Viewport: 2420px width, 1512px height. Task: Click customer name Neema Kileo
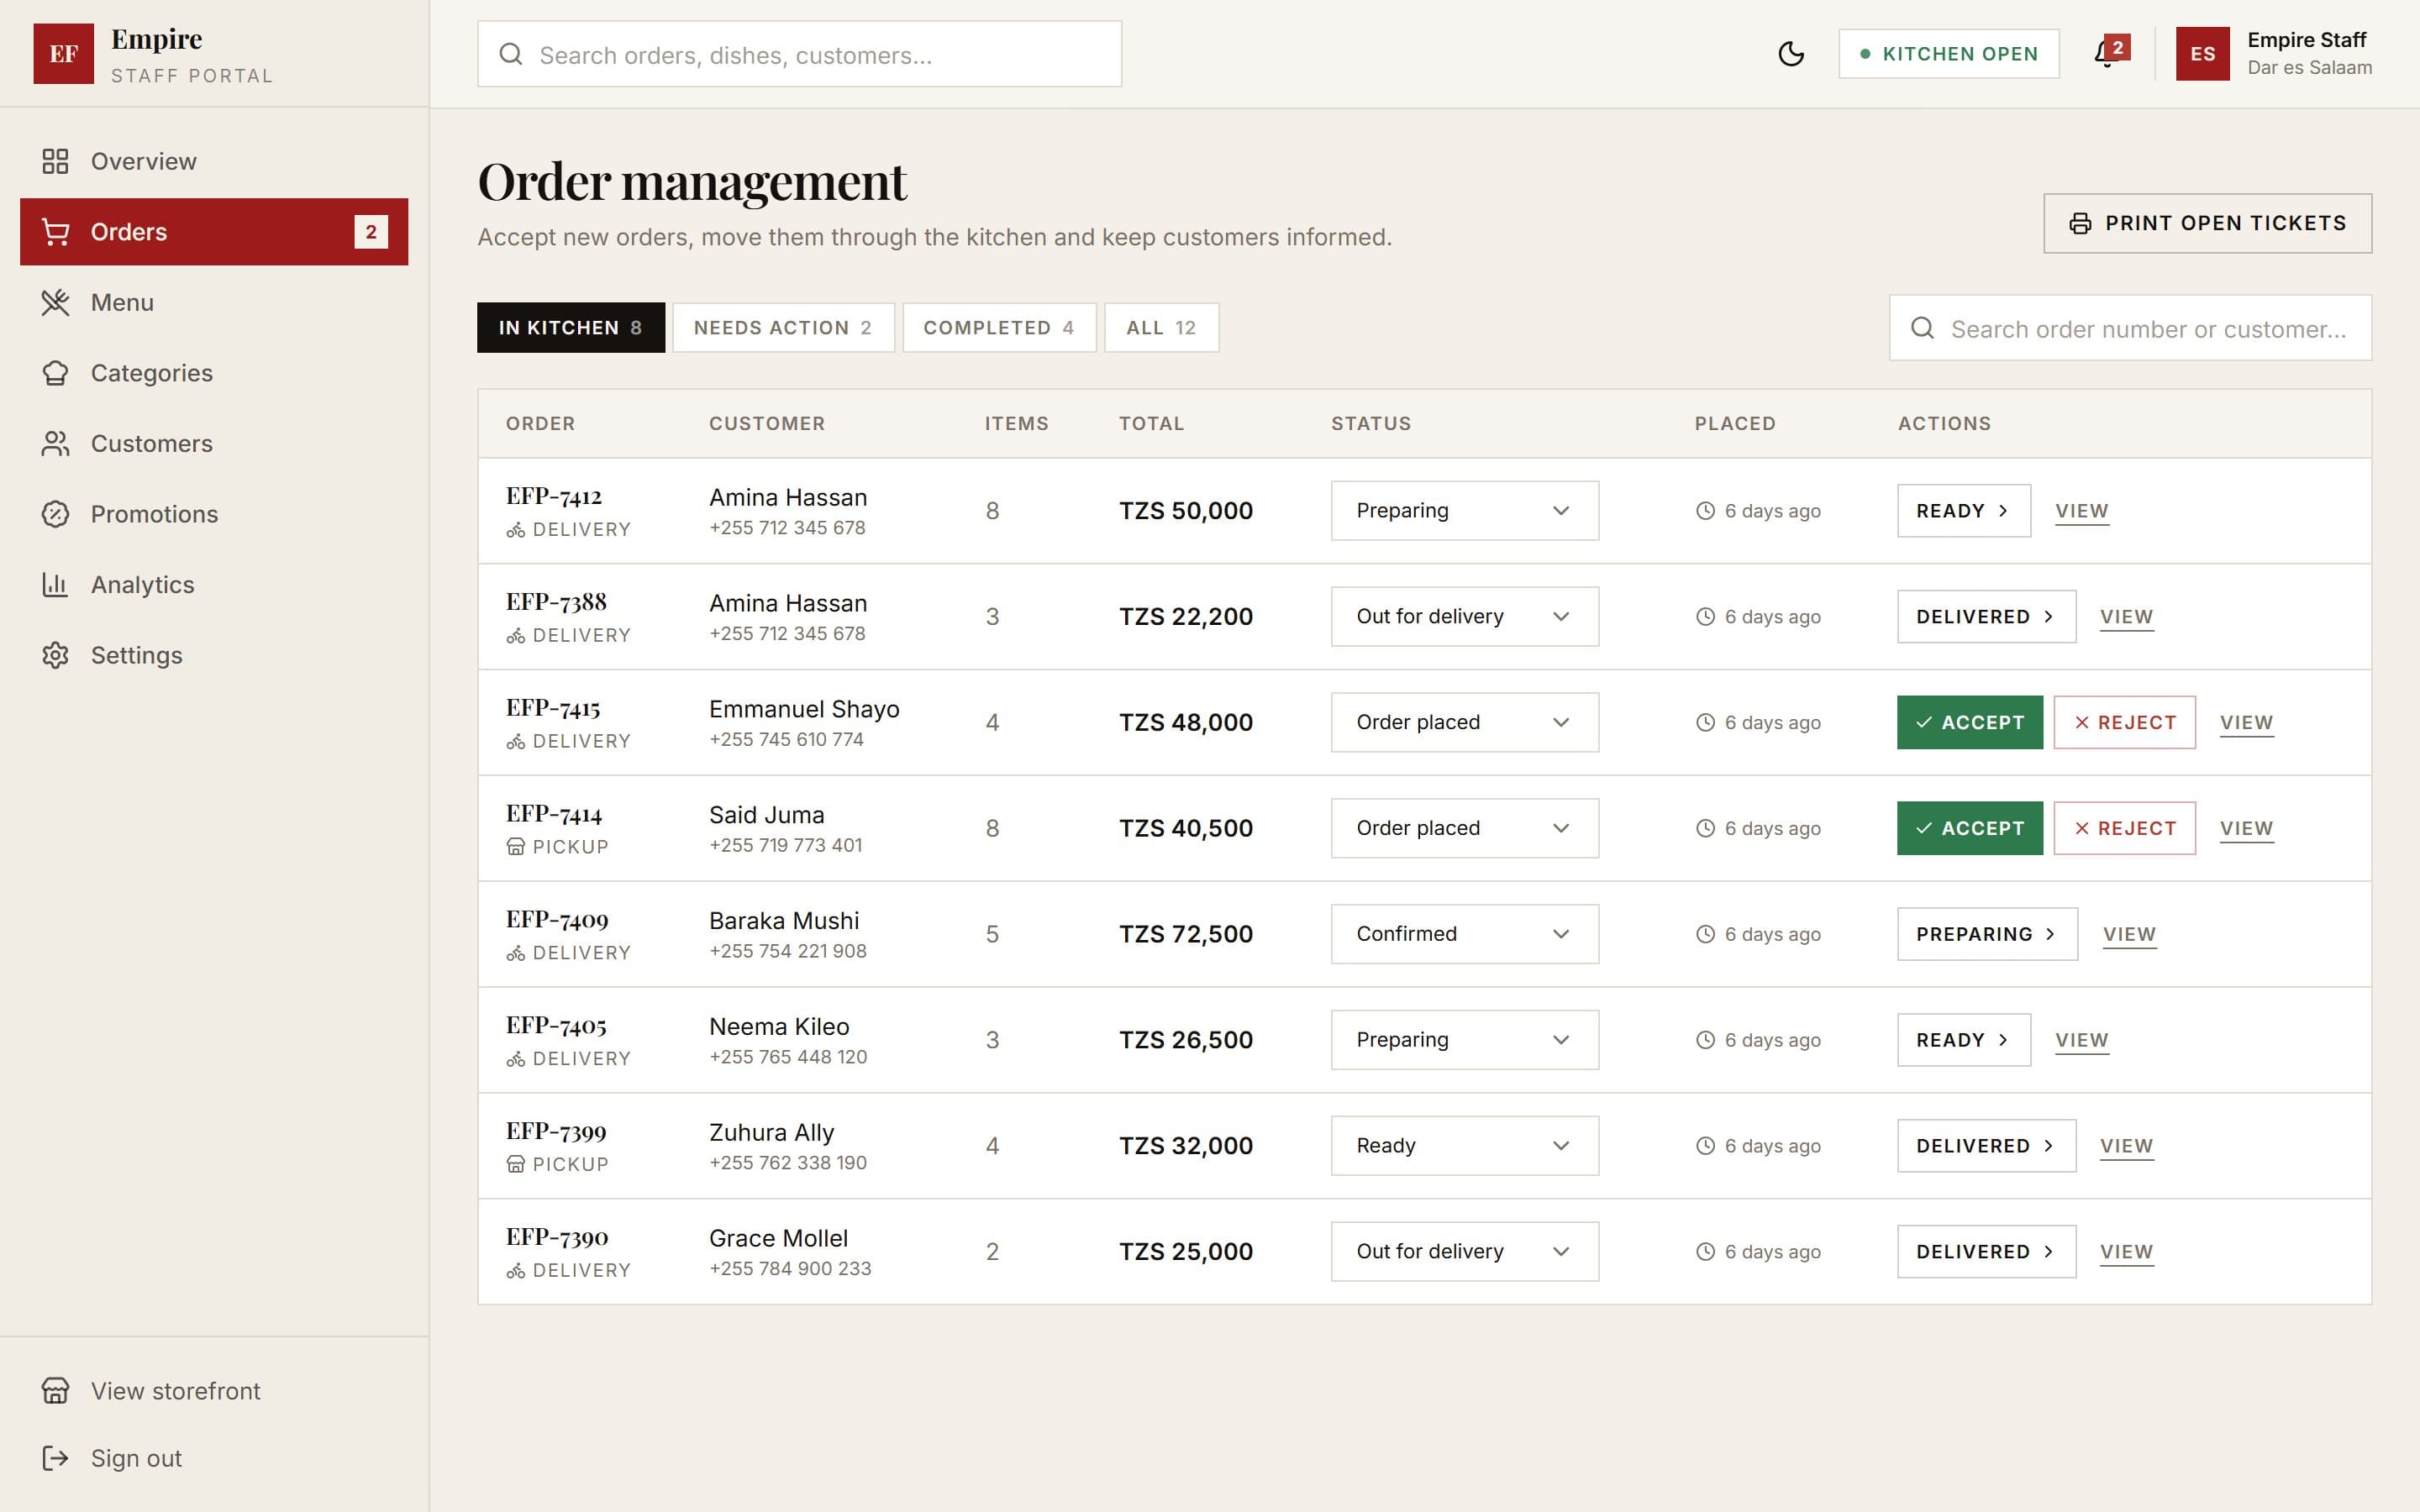point(779,1027)
